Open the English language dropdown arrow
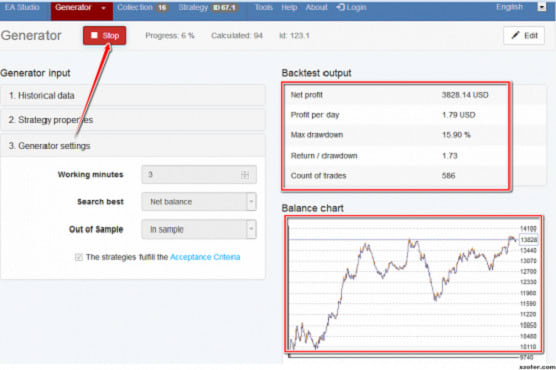The width and height of the screenshot is (556, 370). click(x=541, y=7)
